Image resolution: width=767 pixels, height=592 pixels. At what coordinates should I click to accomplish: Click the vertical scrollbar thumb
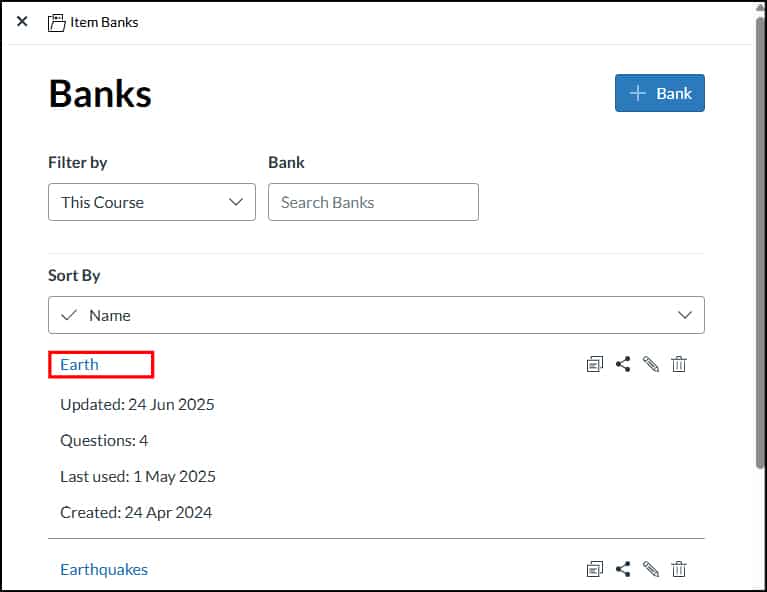click(x=759, y=240)
